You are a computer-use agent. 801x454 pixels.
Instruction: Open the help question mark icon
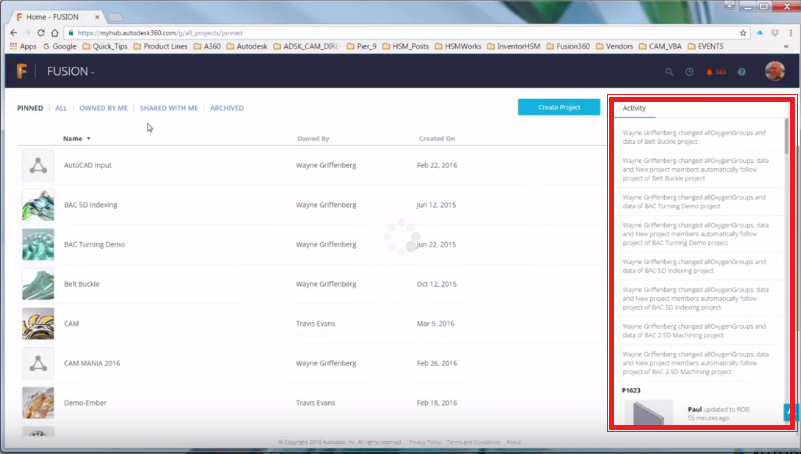741,72
